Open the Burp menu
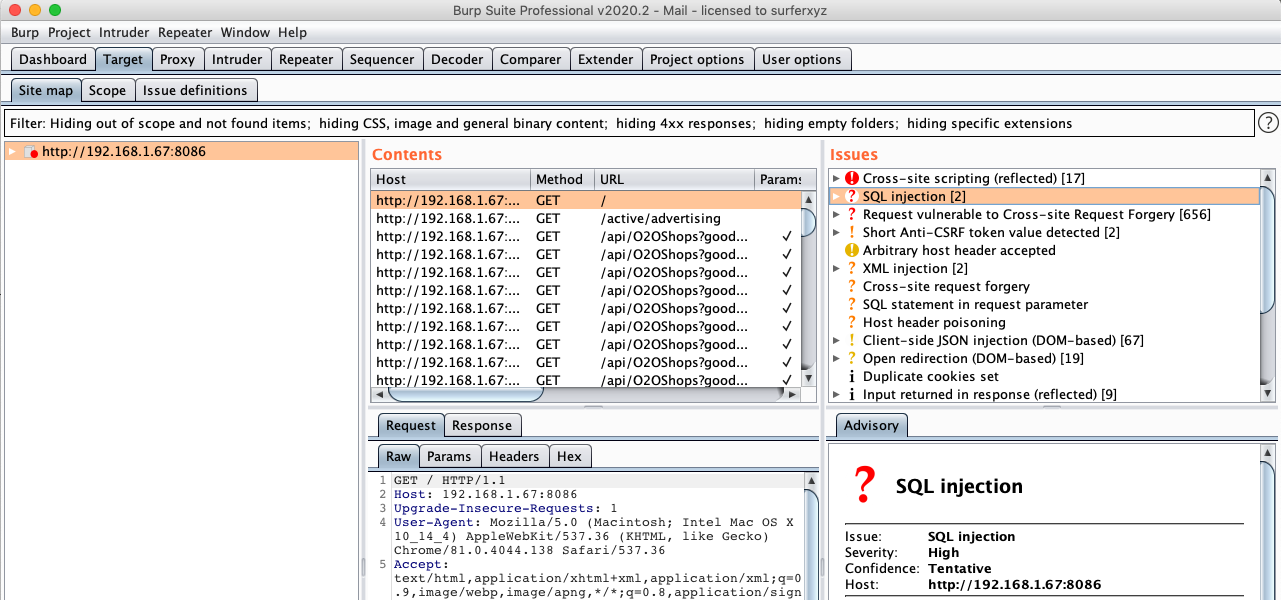 coord(25,33)
